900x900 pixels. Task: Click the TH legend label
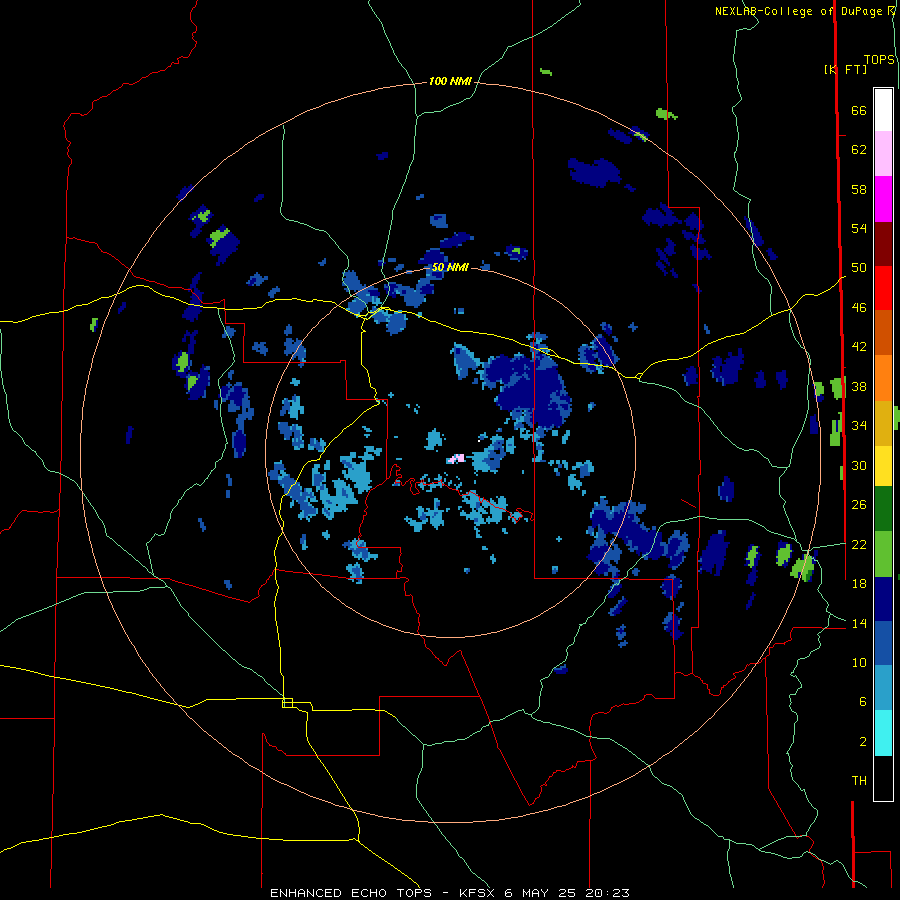point(859,781)
